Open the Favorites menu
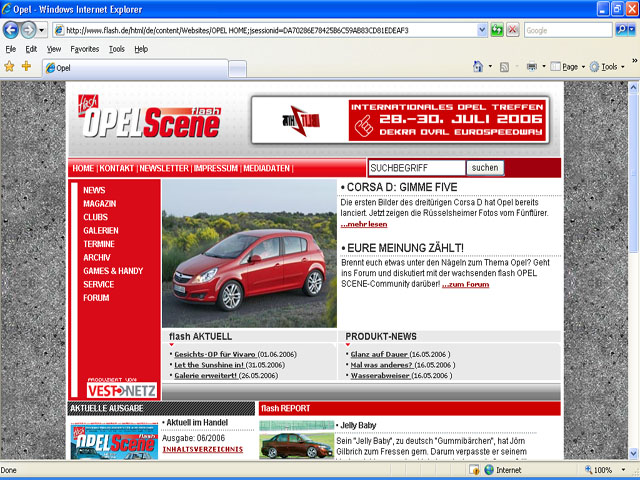 point(85,49)
